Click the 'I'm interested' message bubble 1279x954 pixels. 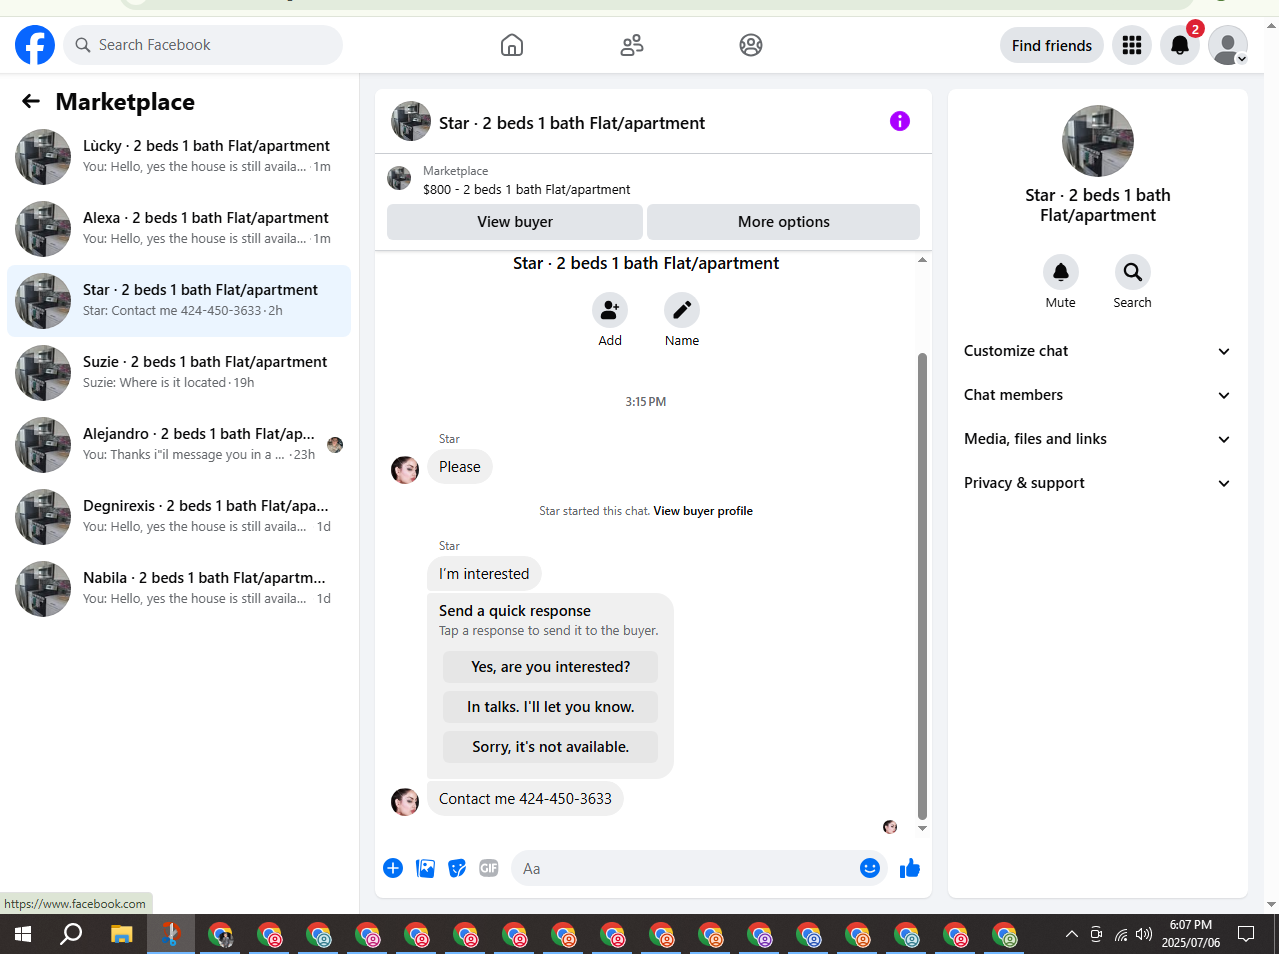click(x=484, y=574)
